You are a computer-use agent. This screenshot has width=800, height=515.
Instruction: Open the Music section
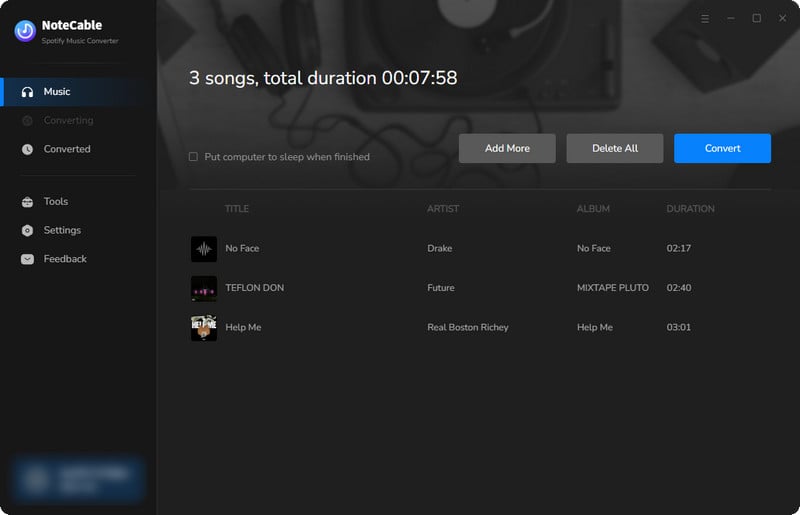click(x=79, y=92)
